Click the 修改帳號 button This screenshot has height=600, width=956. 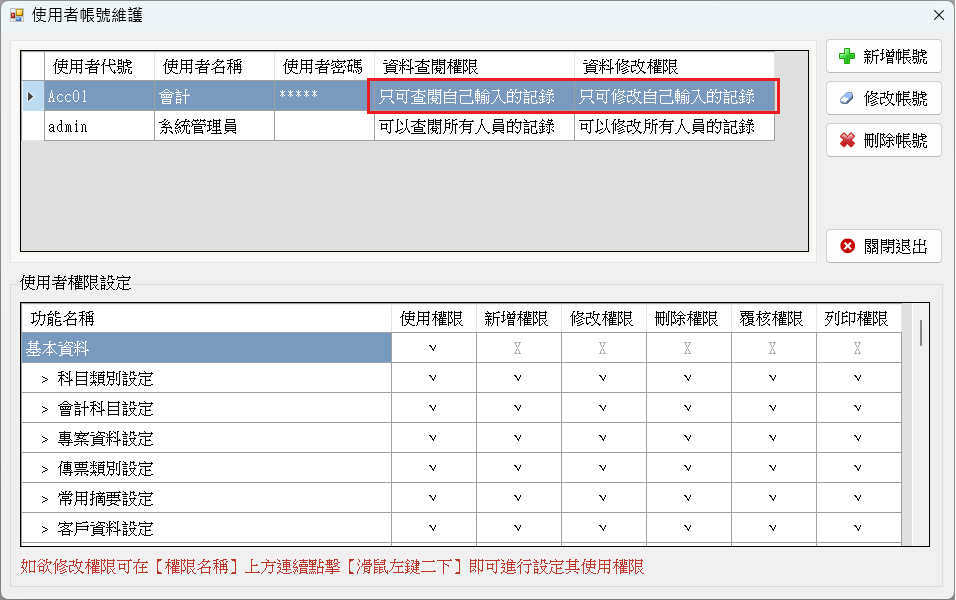883,98
